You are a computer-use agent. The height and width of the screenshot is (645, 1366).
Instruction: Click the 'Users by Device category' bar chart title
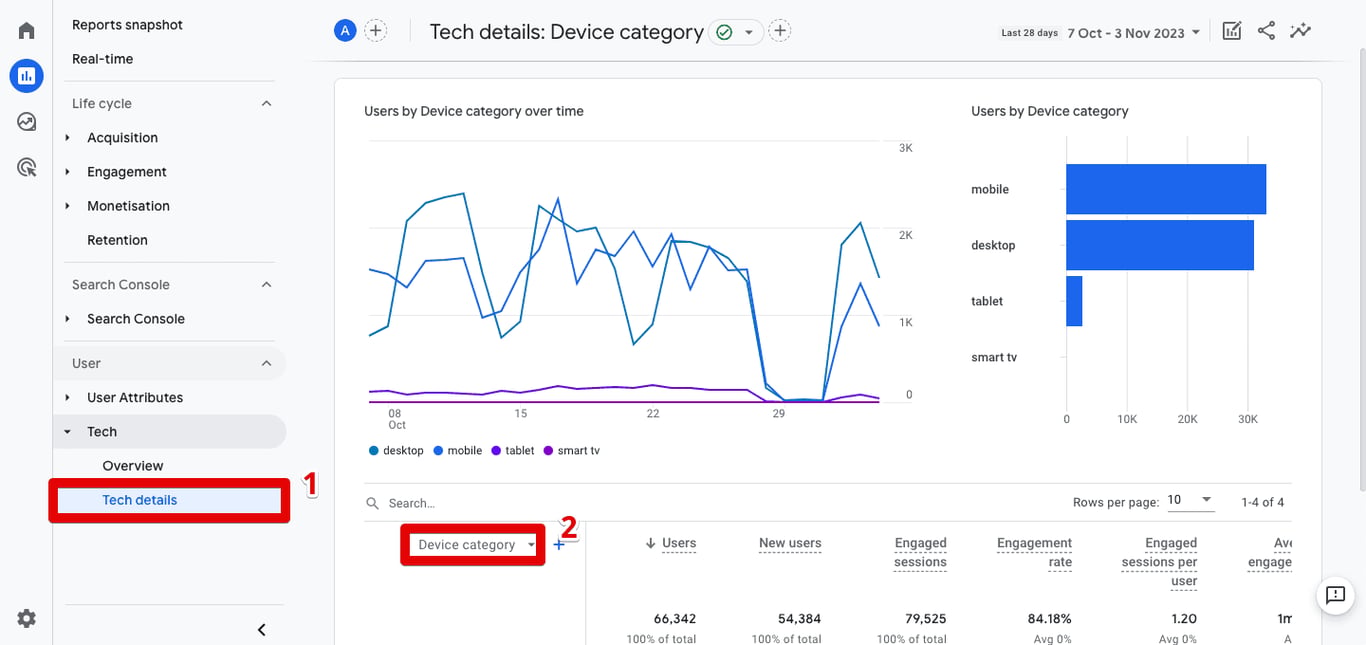pos(1050,111)
